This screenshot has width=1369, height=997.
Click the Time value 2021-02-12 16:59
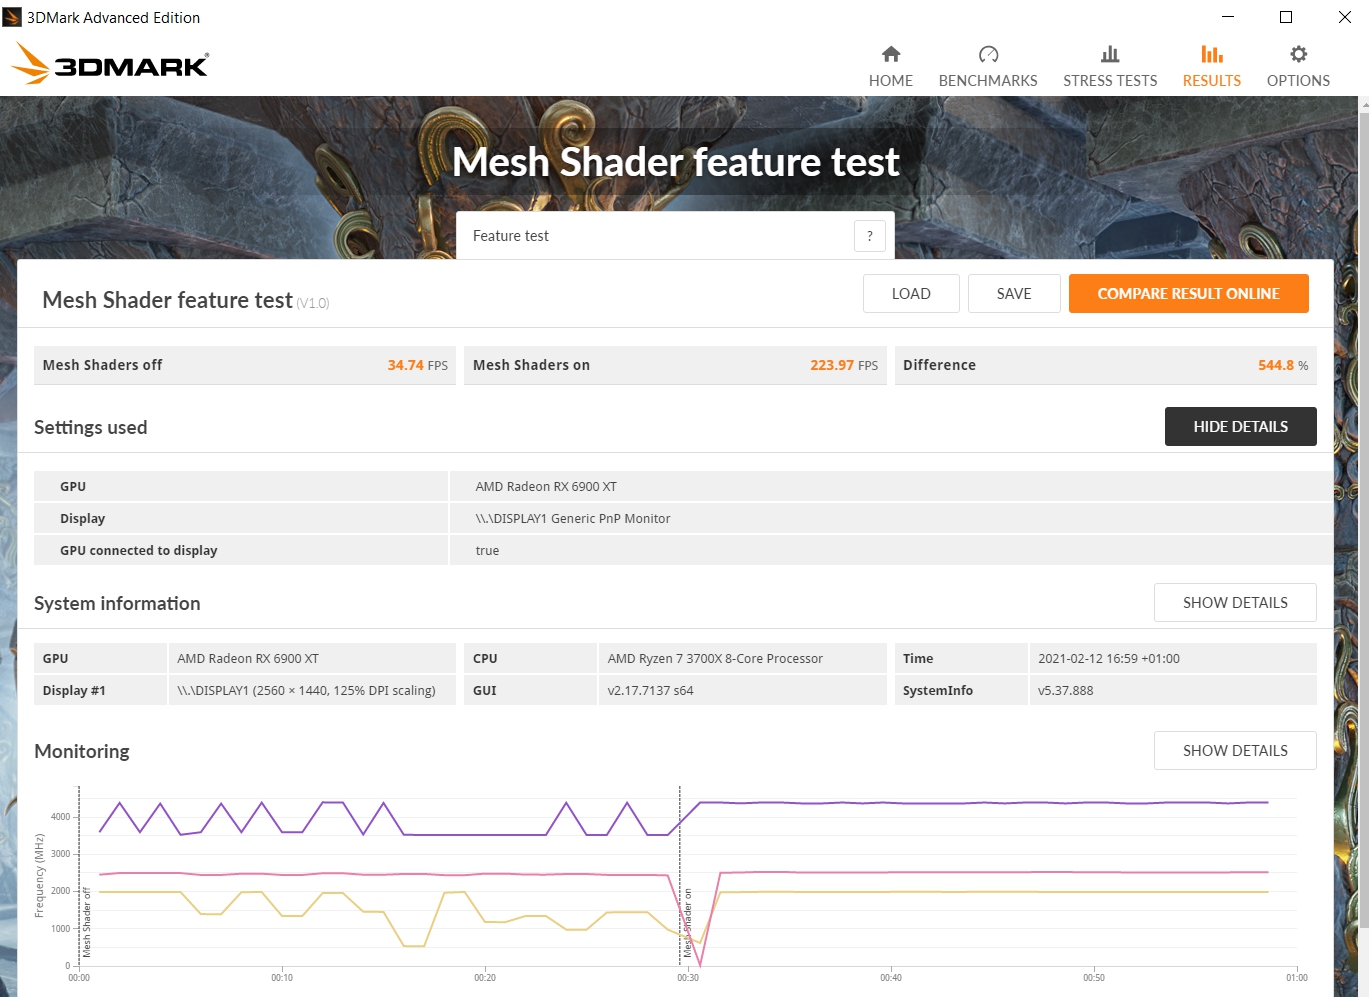coord(1109,658)
